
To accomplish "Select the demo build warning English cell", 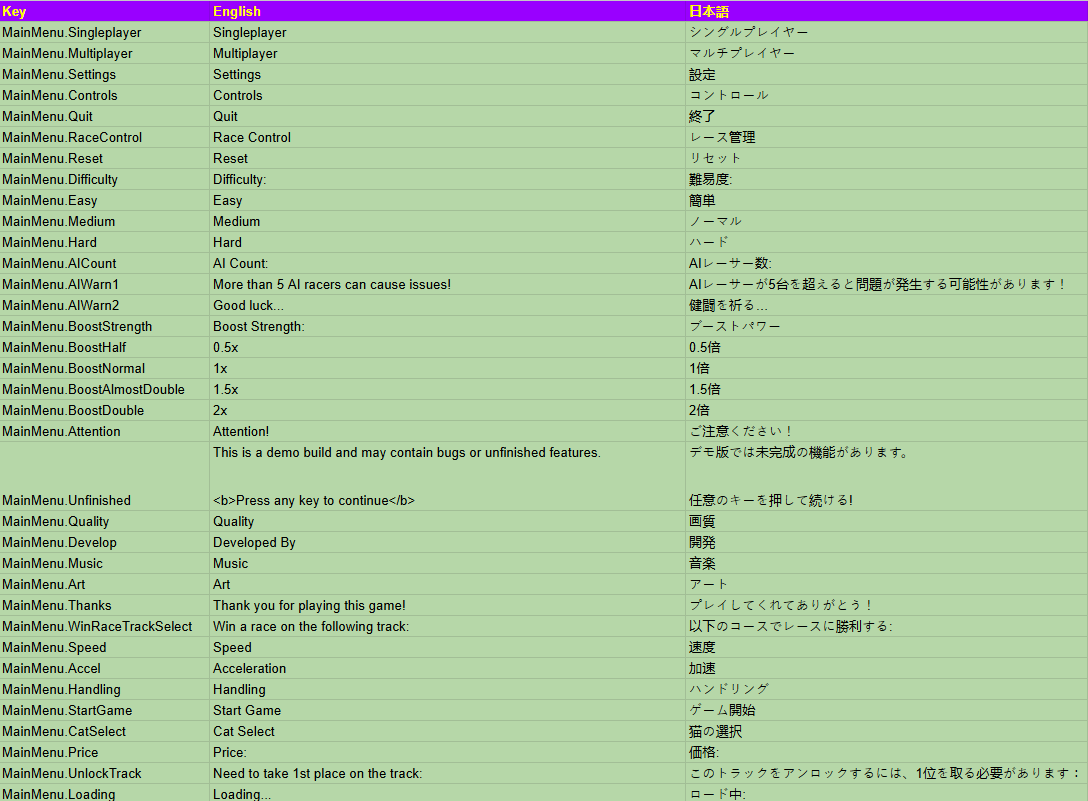I will [448, 476].
